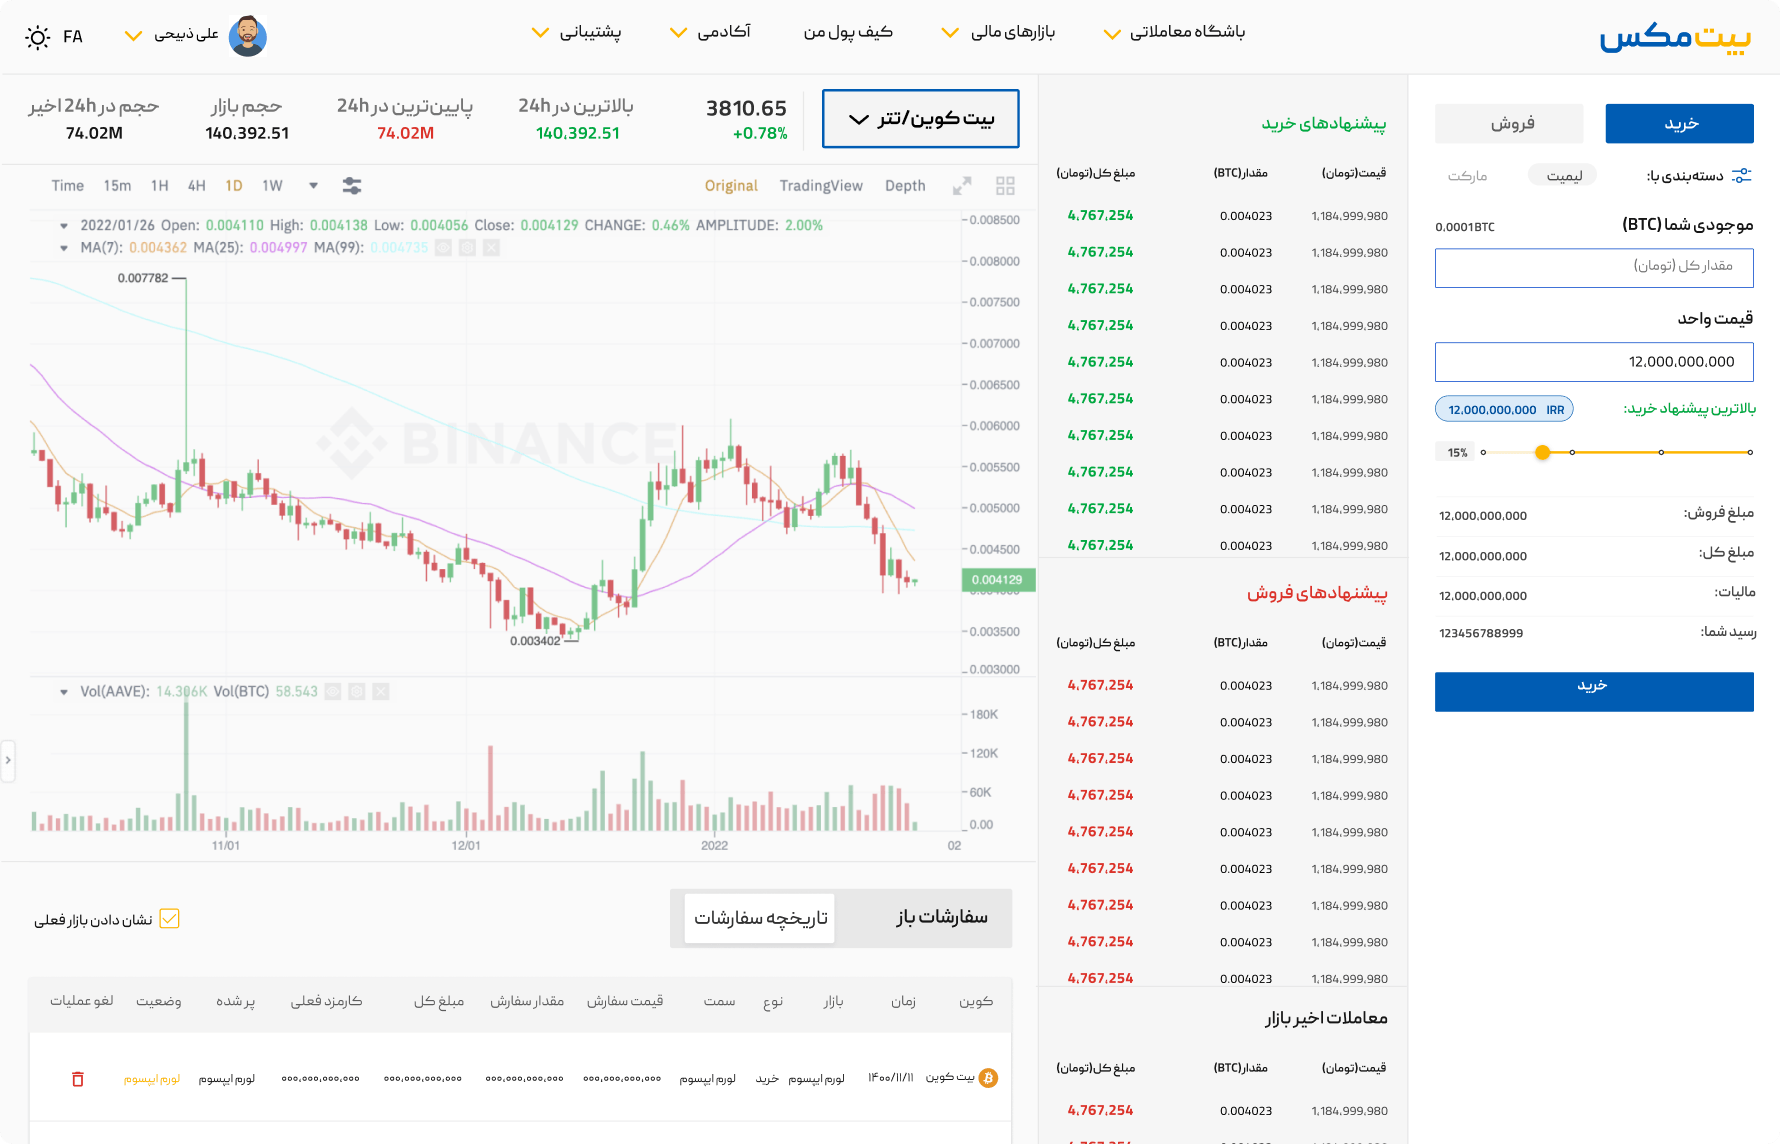Select the limit order type pill
Screen dimensions: 1780x1144
1563,175
